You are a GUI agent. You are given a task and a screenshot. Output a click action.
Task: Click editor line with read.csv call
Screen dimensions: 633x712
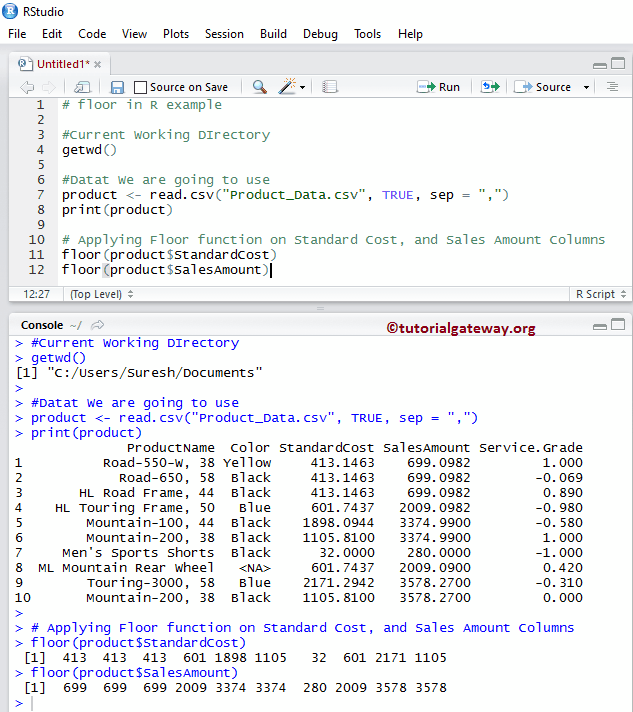(285, 195)
